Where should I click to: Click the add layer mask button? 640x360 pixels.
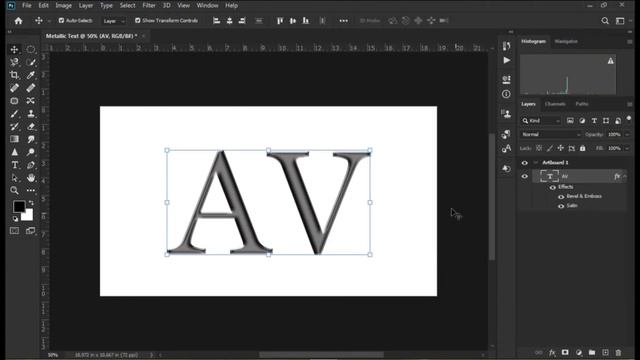[565, 353]
